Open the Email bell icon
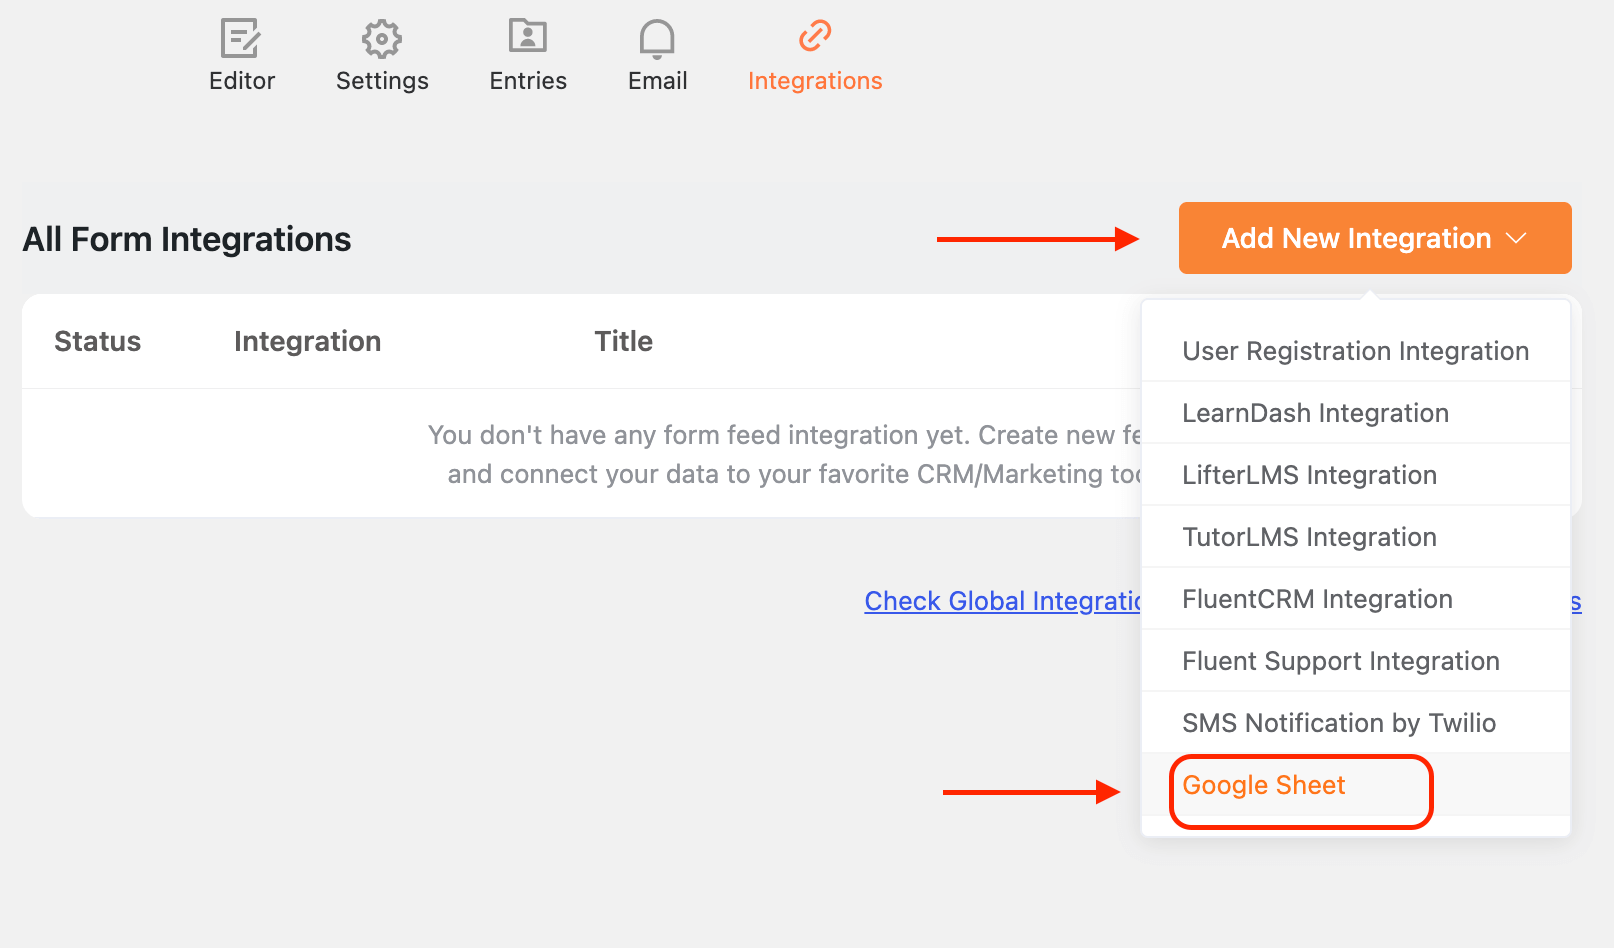The image size is (1614, 948). pyautogui.click(x=657, y=39)
